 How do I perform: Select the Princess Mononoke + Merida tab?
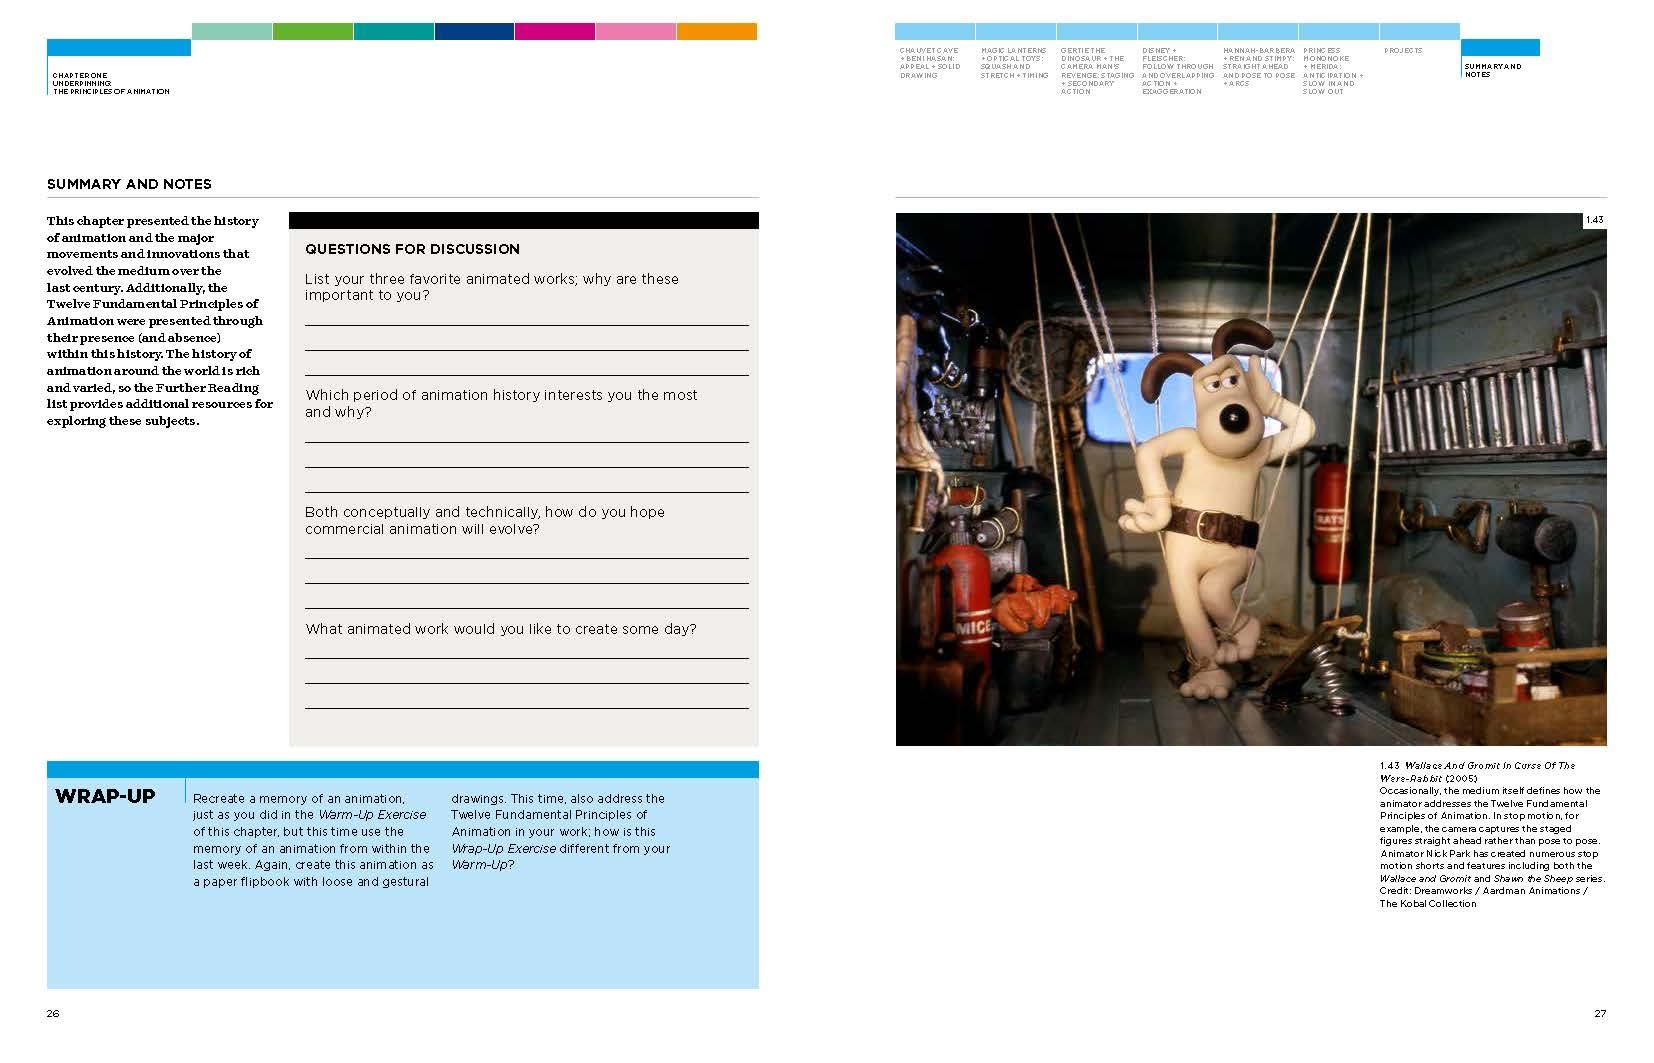(x=1333, y=70)
